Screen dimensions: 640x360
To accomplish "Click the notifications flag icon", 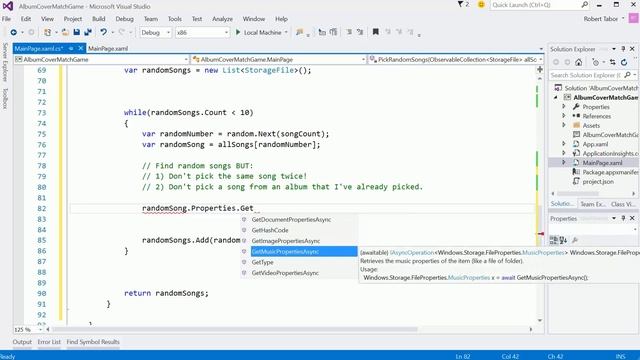I will click(460, 4).
